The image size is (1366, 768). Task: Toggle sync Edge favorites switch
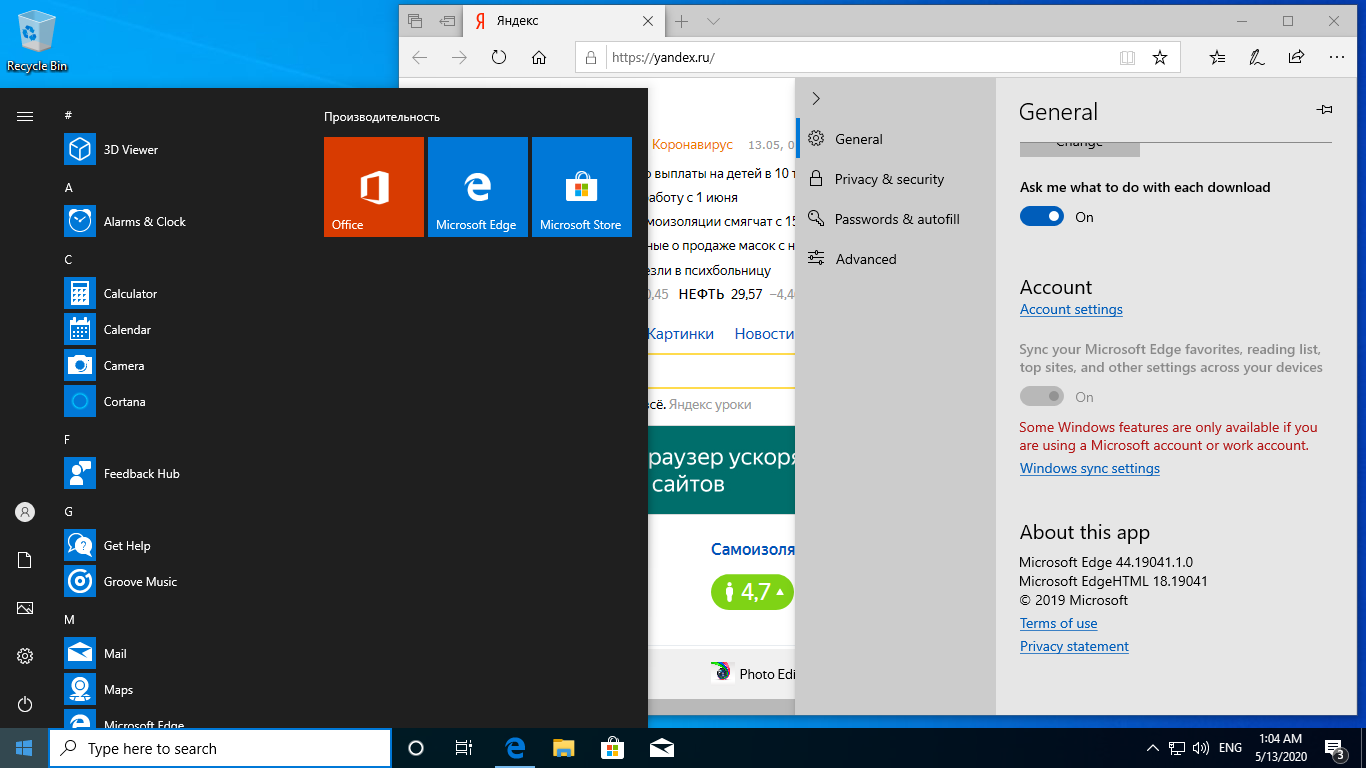point(1042,397)
